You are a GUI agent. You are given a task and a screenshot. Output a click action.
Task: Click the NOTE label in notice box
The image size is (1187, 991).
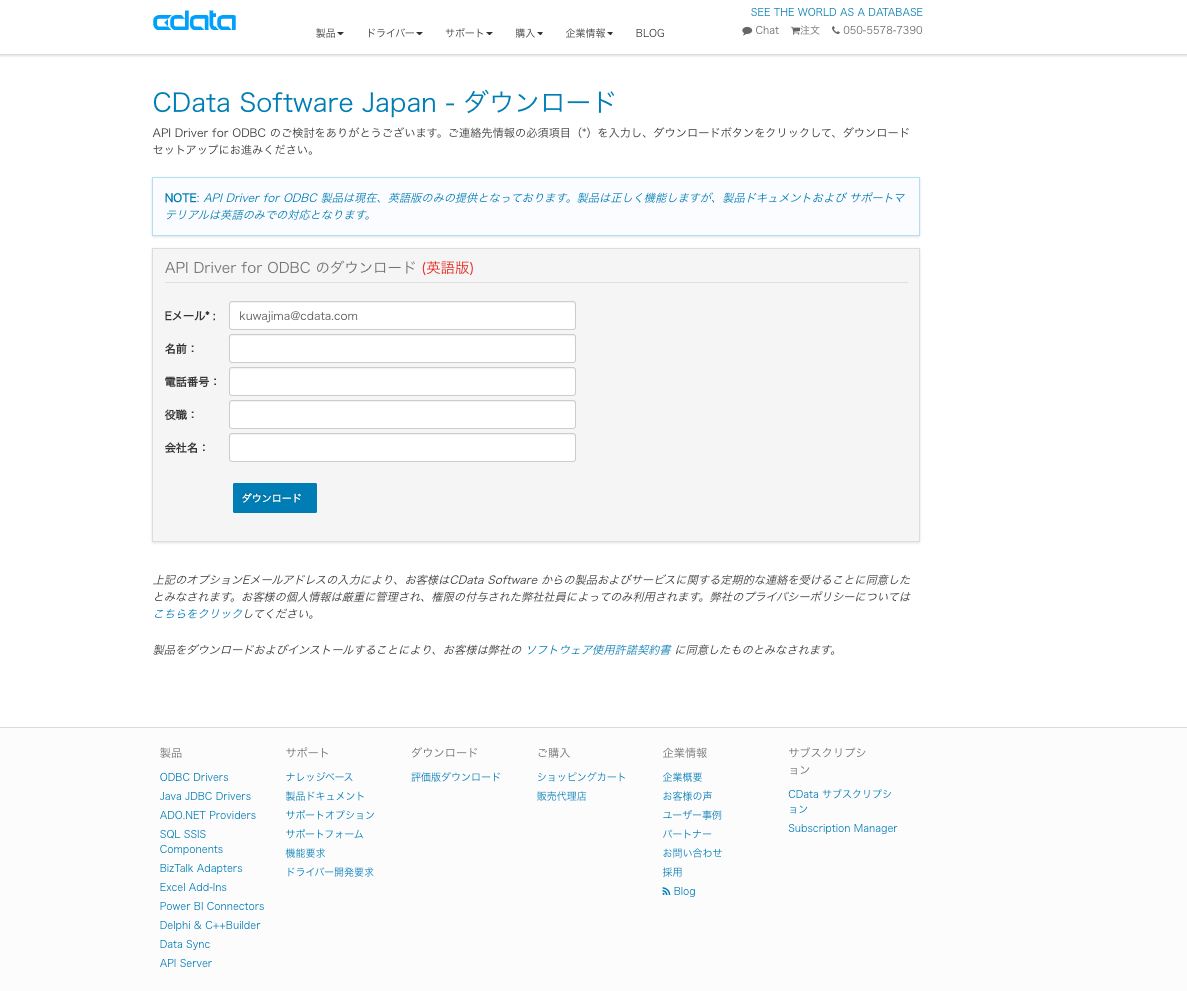pos(182,198)
